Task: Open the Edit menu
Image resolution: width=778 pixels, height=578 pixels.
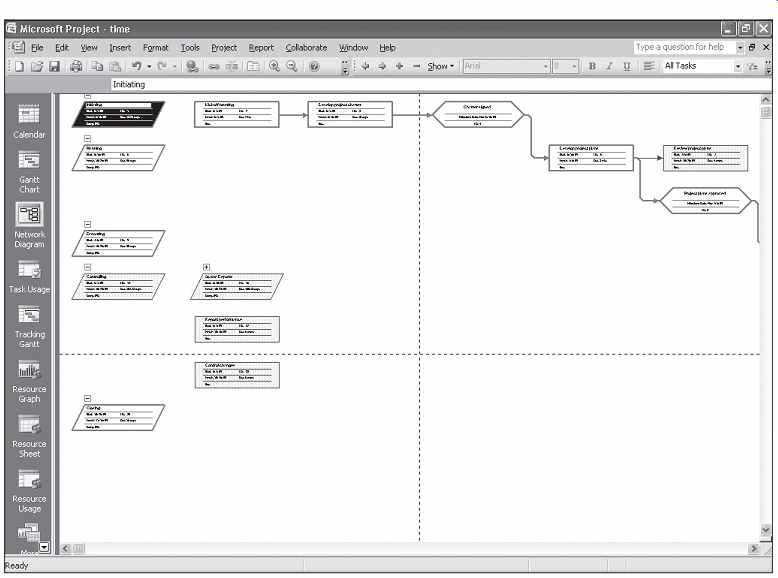Action: [62, 48]
